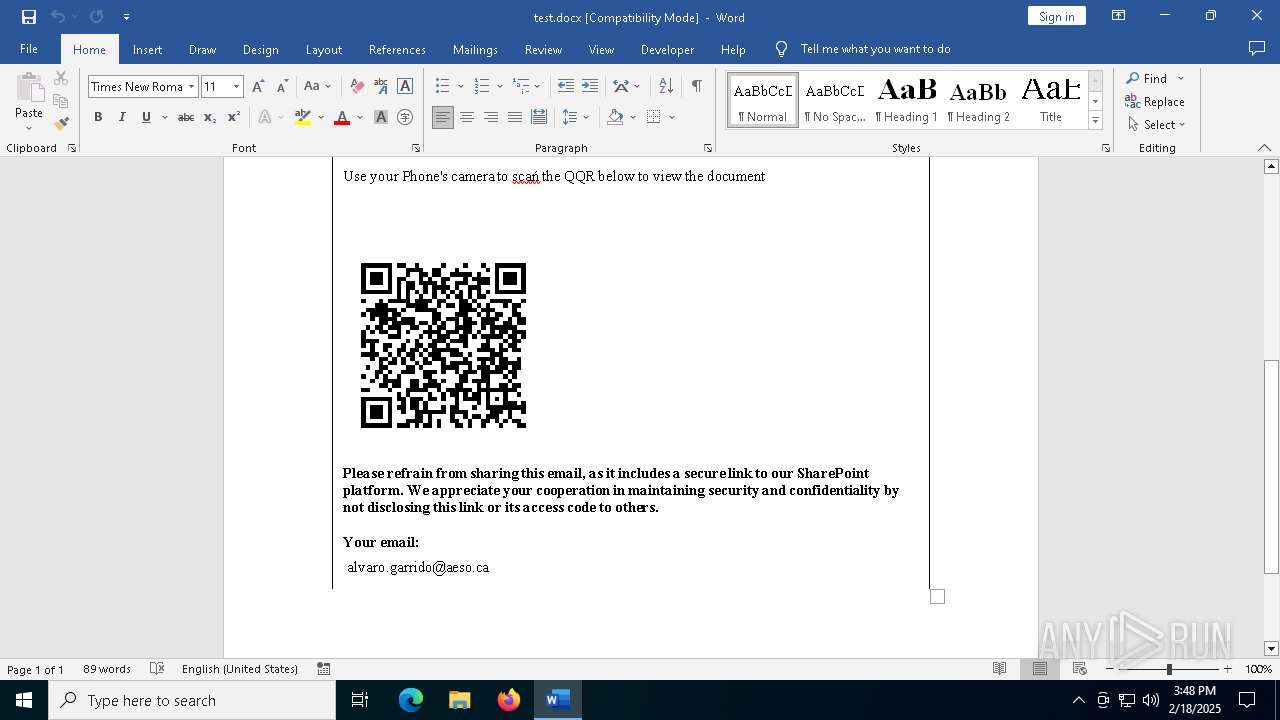Image resolution: width=1280 pixels, height=720 pixels.
Task: Expand Numbering list dropdown arrow
Action: [499, 87]
